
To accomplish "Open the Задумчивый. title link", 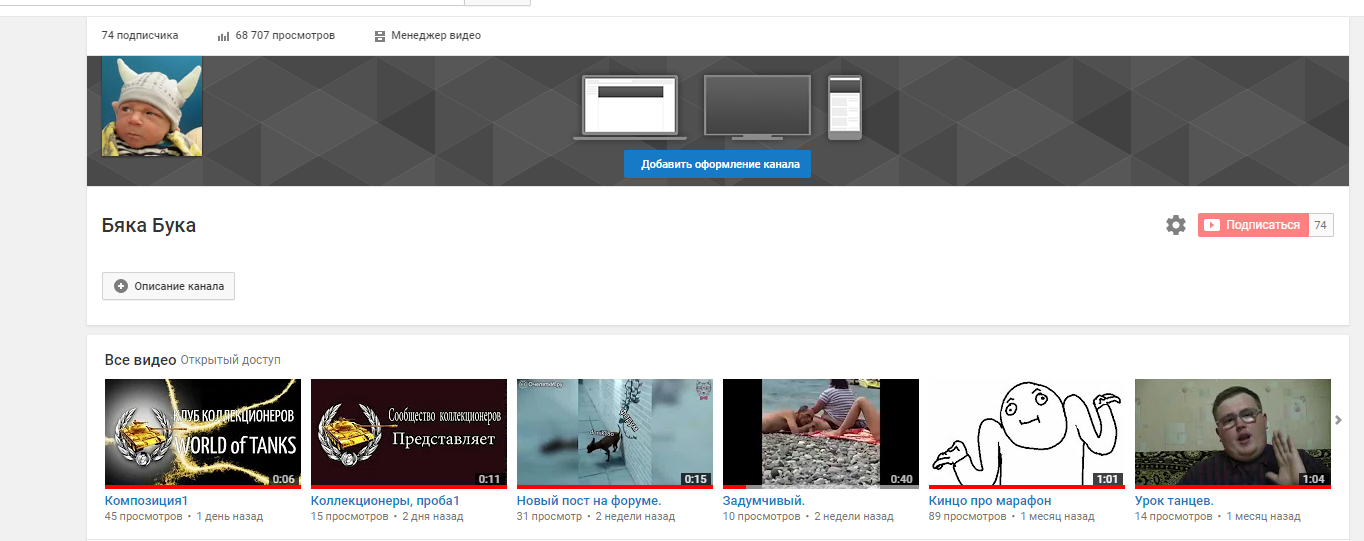I will click(764, 501).
